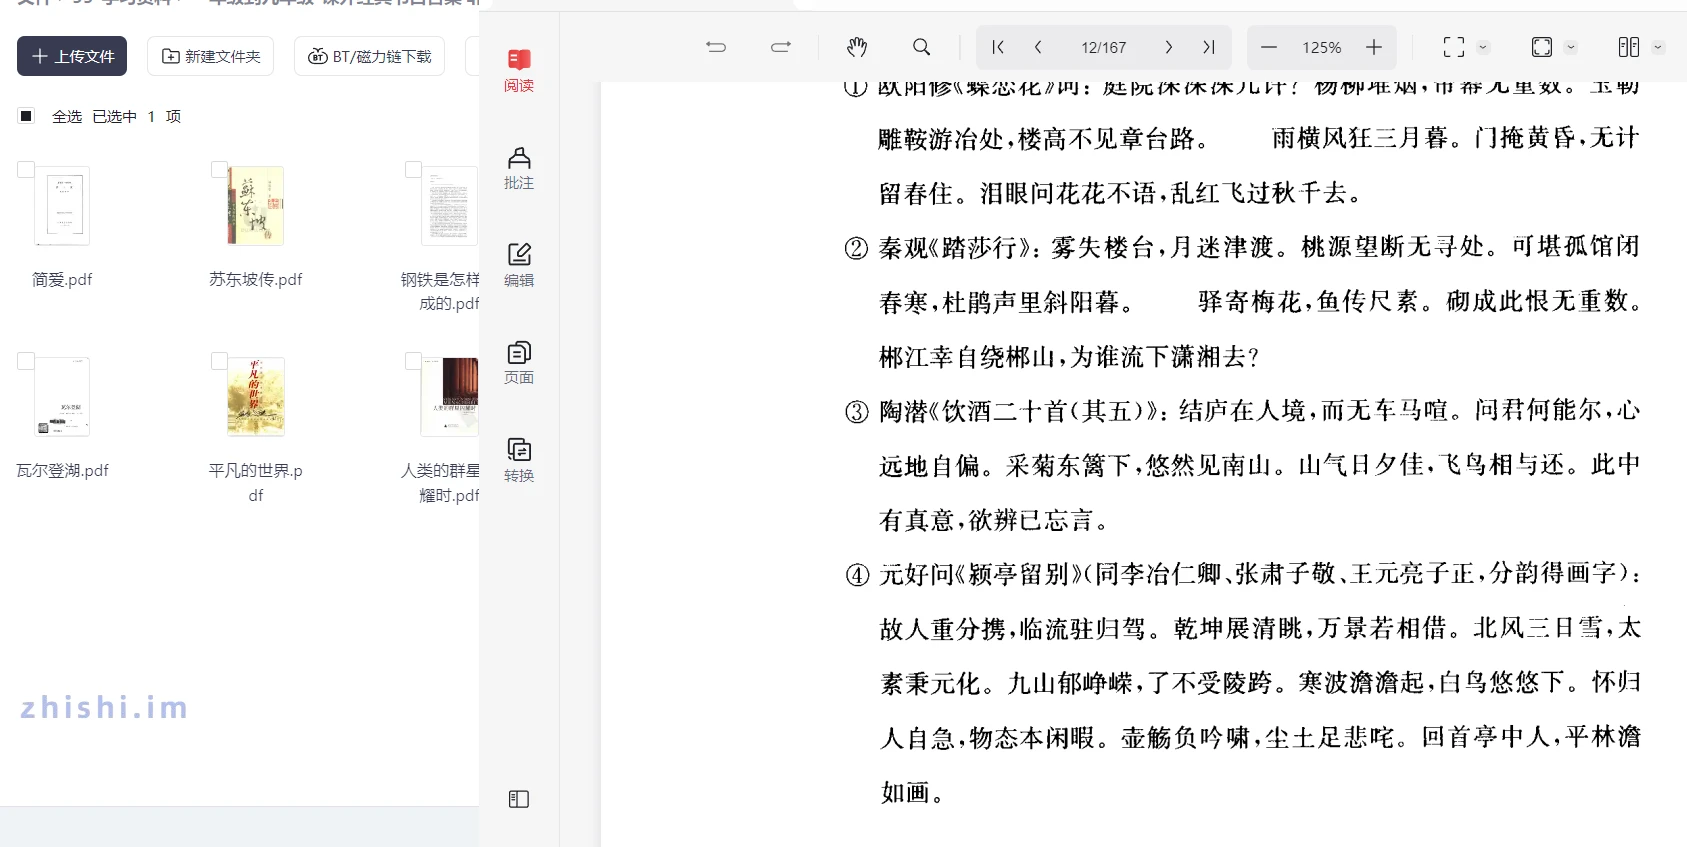Click the redo arrow icon
1687x847 pixels.
[781, 47]
